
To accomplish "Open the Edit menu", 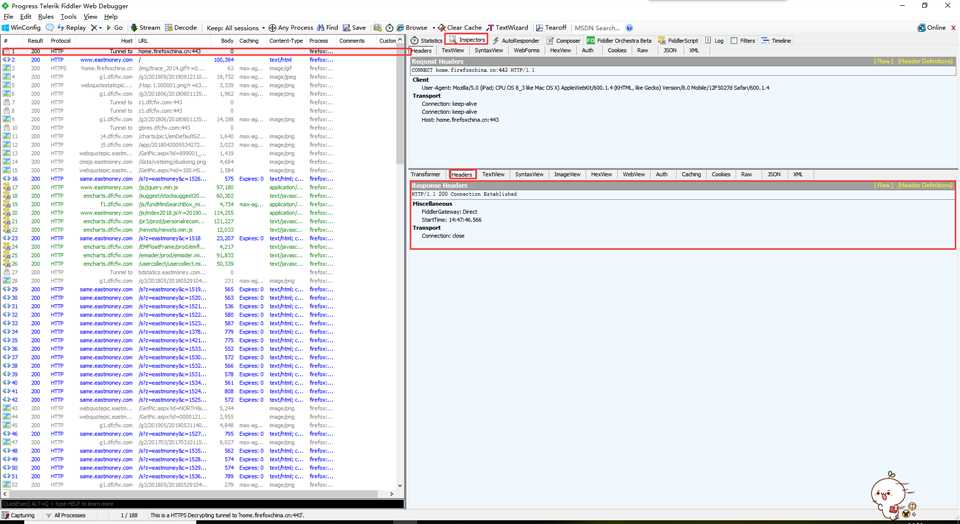I will point(26,17).
